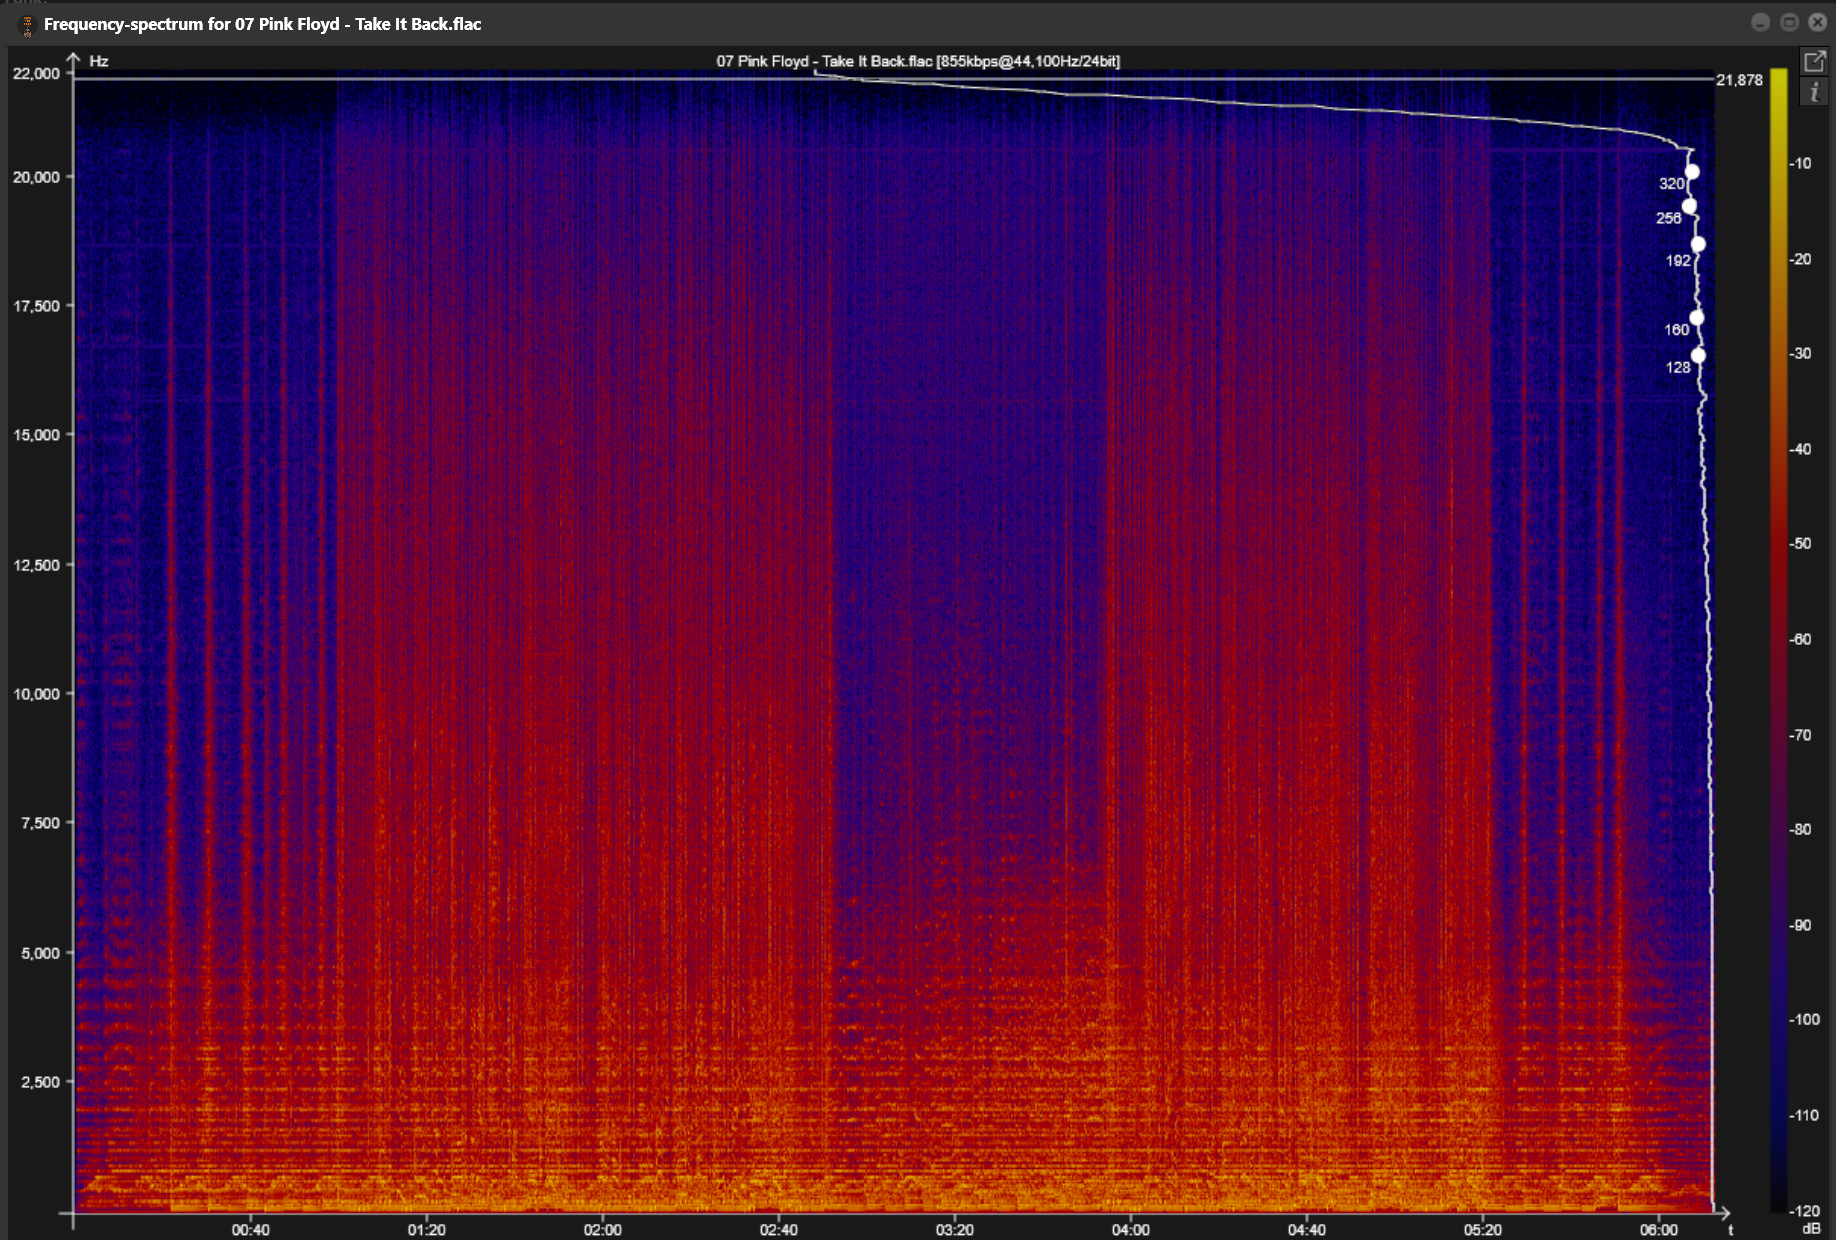Viewport: 1836px width, 1240px height.
Task: Click the 03:20 time axis label
Action: coord(954,1230)
